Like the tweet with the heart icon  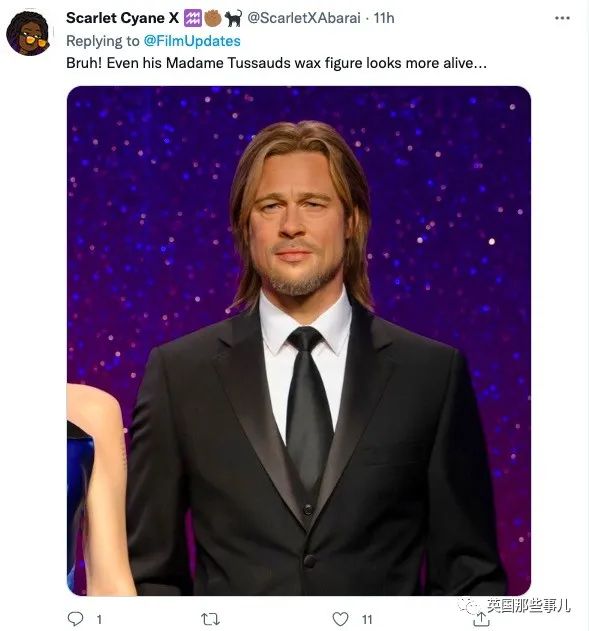coord(340,619)
